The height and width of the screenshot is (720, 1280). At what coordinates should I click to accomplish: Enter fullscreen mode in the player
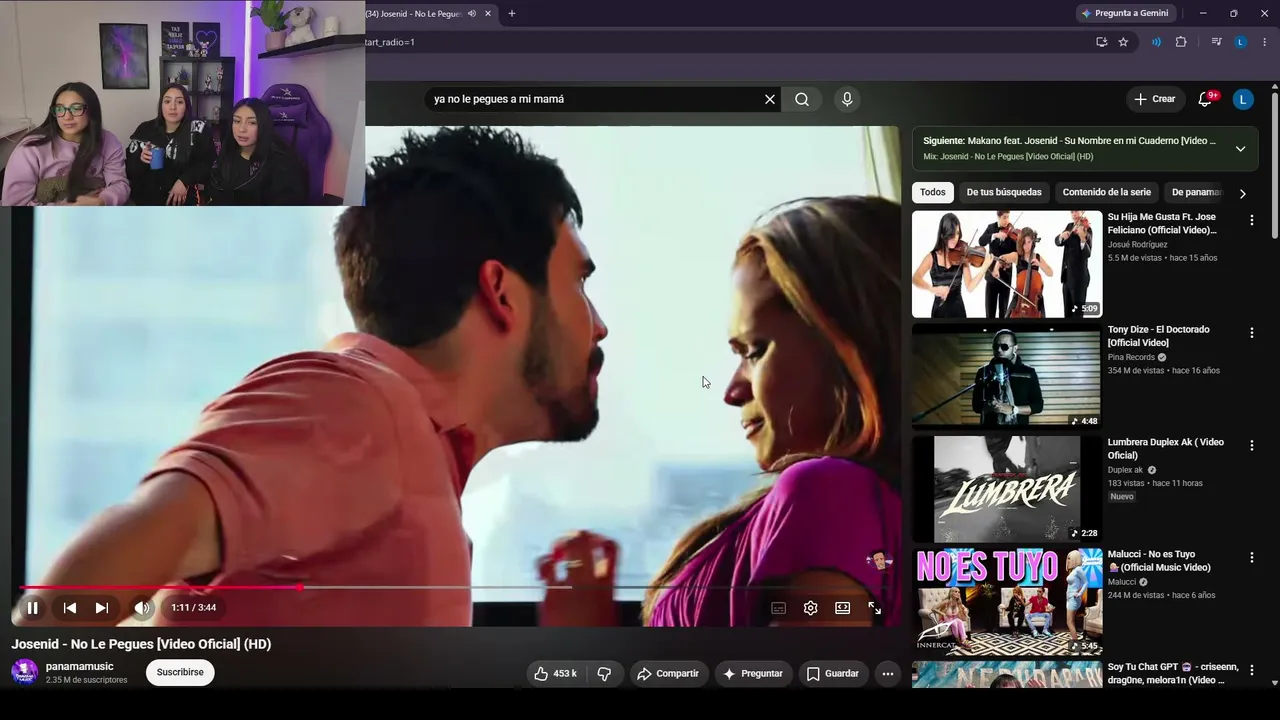pyautogui.click(x=875, y=608)
